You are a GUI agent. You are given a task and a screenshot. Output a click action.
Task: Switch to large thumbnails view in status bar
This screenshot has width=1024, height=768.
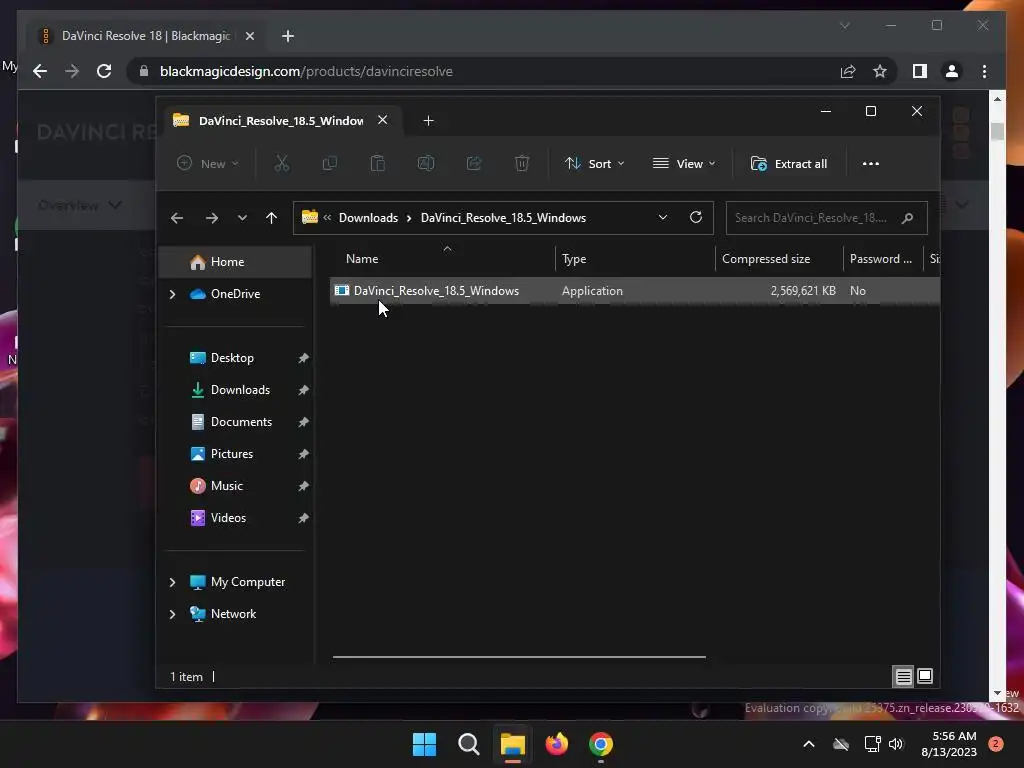(x=925, y=677)
